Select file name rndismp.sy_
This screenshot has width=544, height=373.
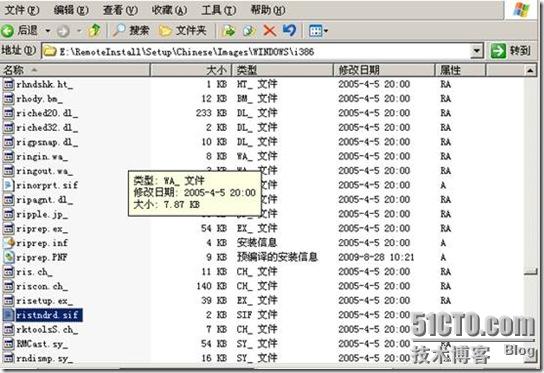(x=44, y=358)
